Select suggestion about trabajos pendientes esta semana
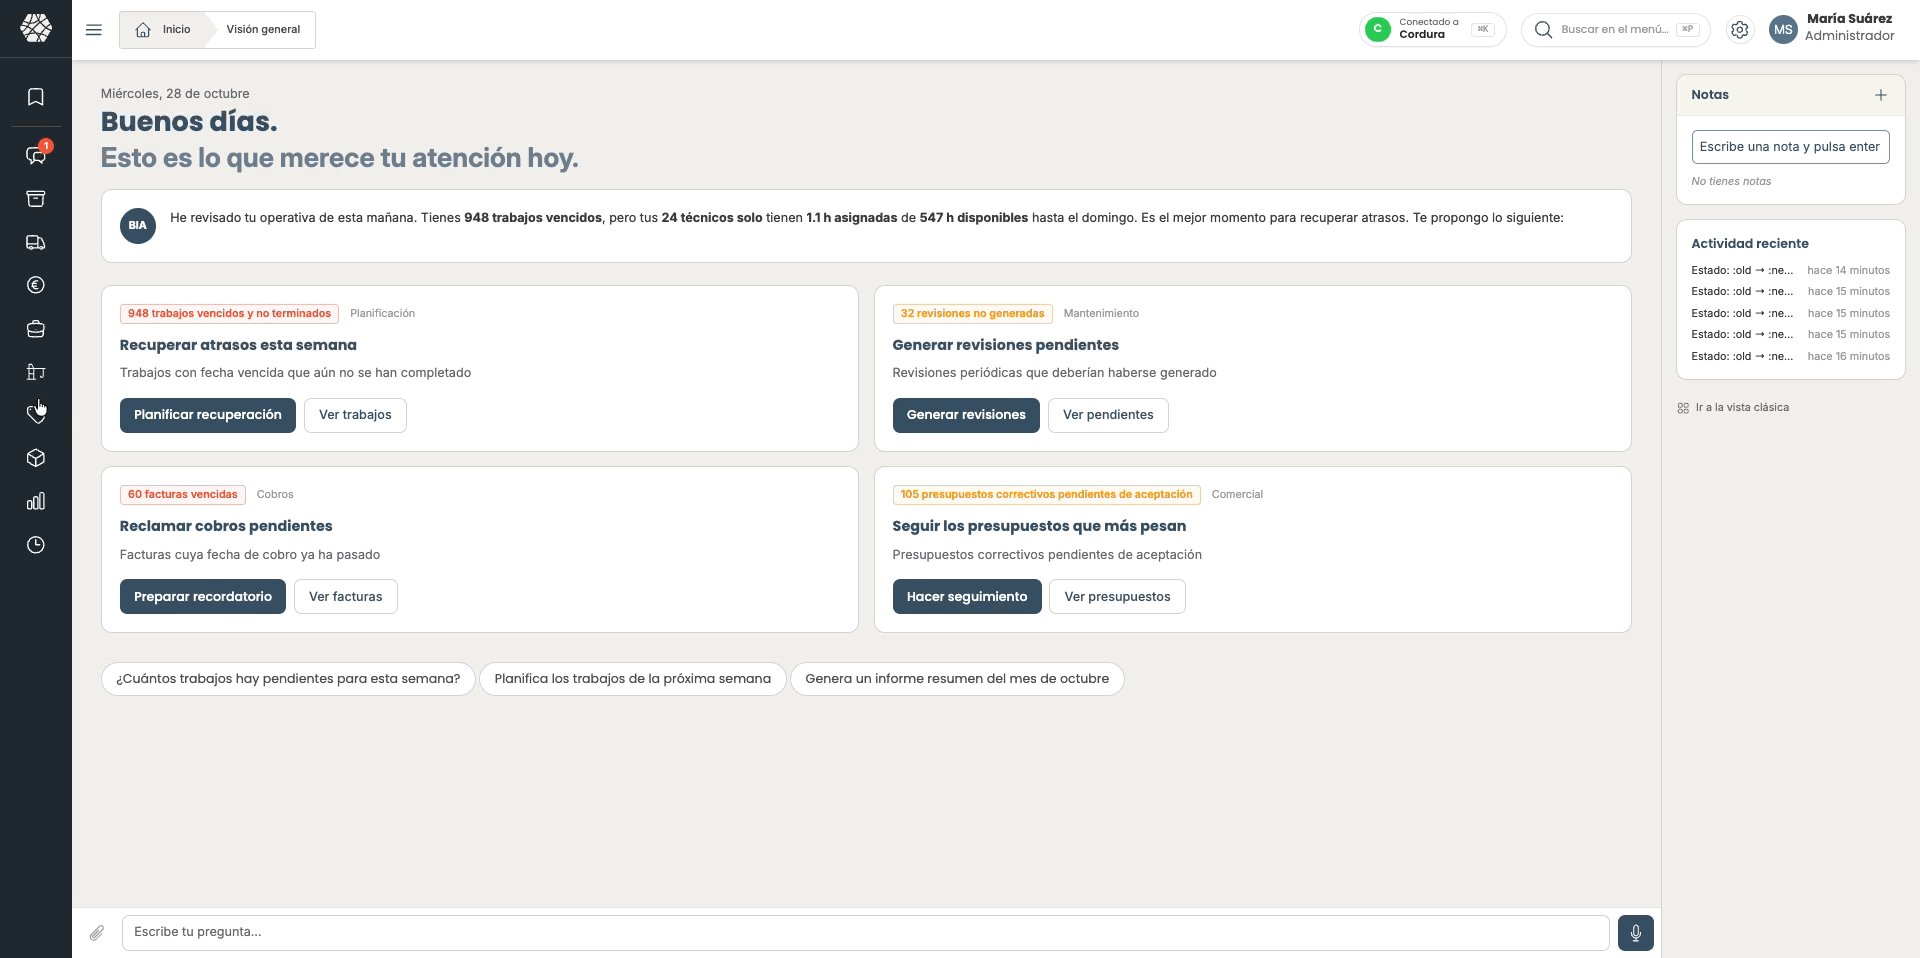The image size is (1920, 958). click(288, 679)
